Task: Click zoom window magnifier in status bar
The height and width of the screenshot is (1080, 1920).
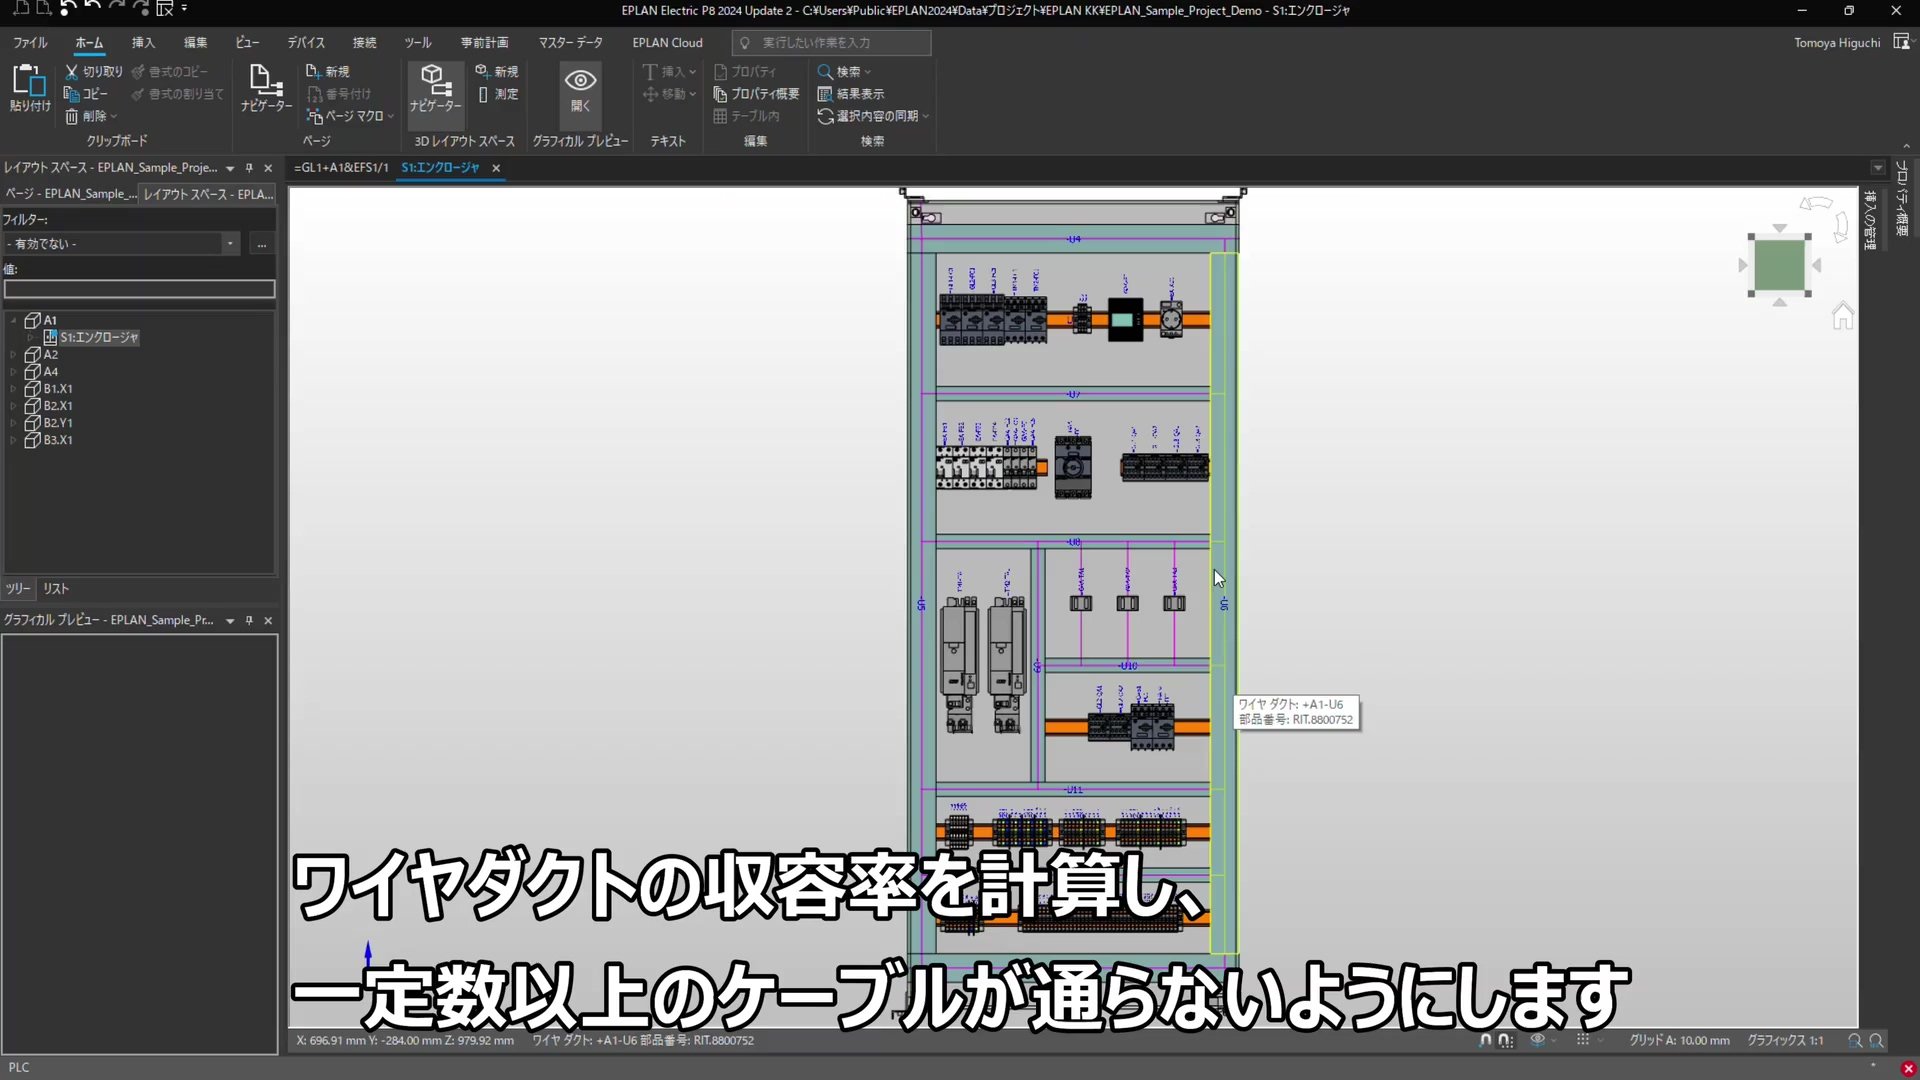Action: coord(1855,1041)
